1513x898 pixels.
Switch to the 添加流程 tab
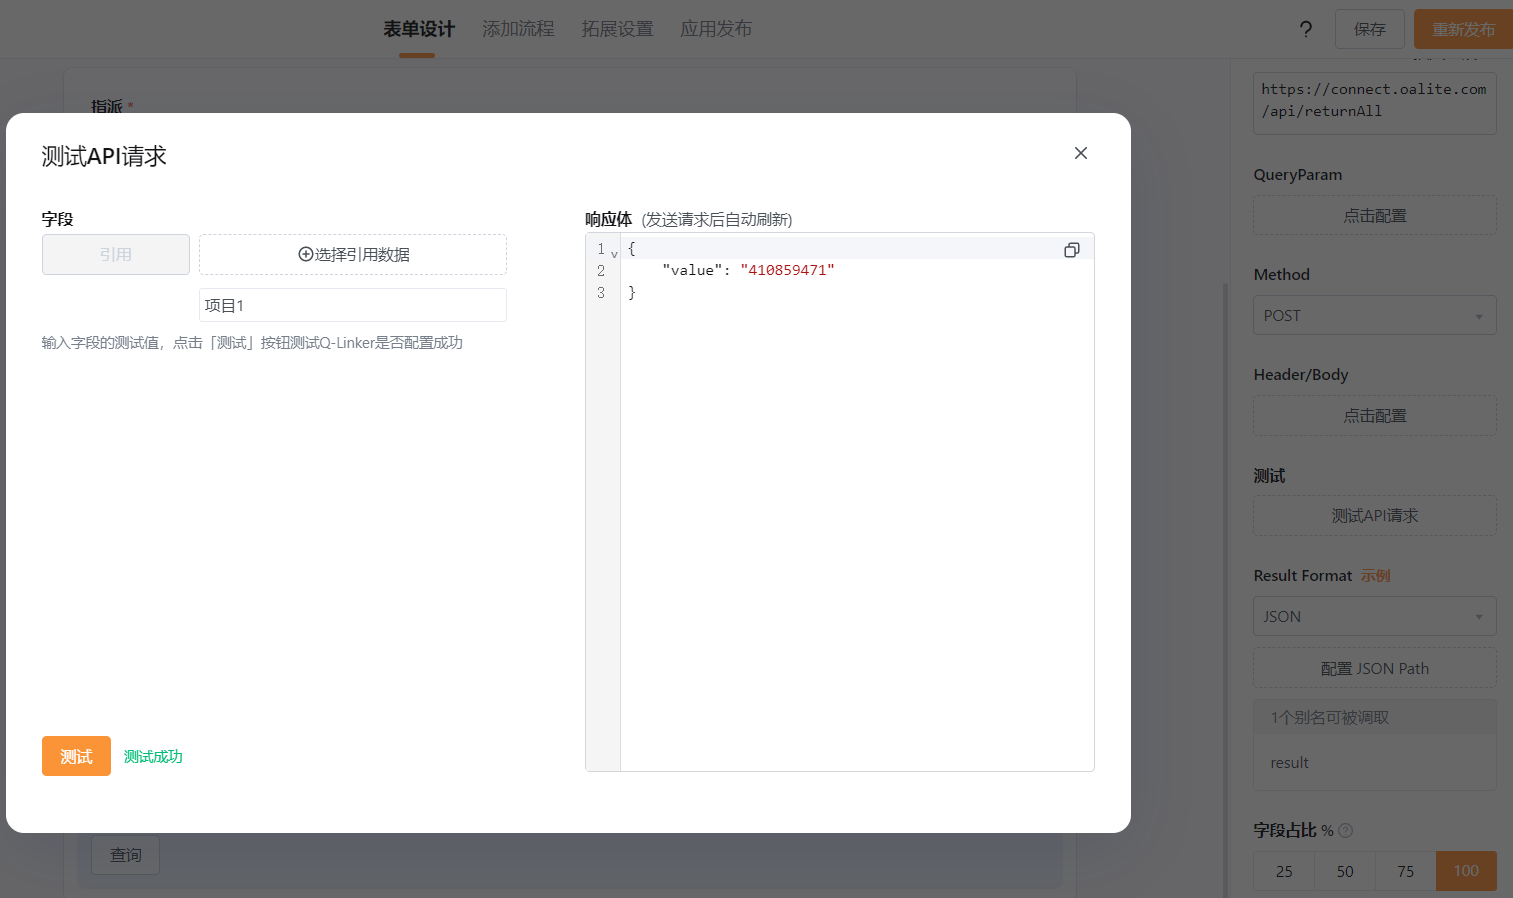point(518,29)
